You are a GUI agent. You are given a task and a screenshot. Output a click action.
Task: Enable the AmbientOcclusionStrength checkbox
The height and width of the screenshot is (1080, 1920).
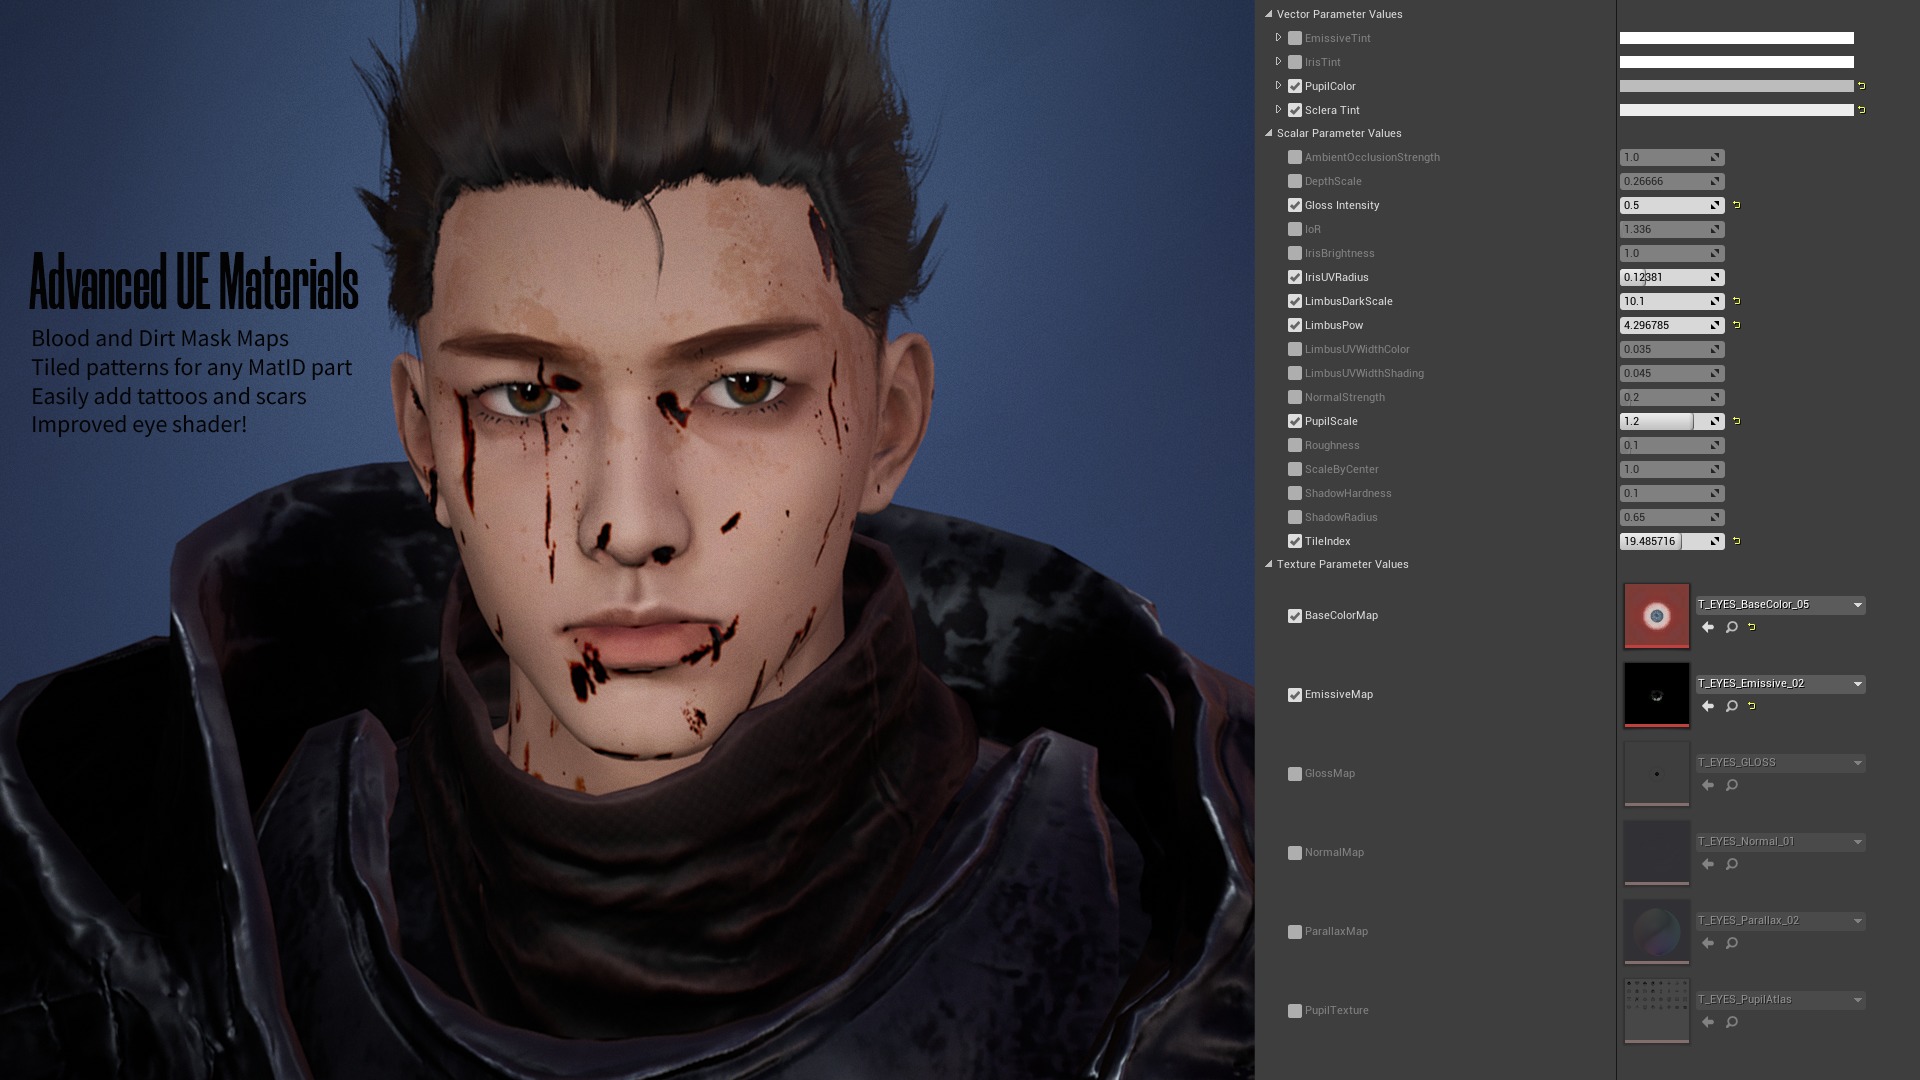(1295, 157)
